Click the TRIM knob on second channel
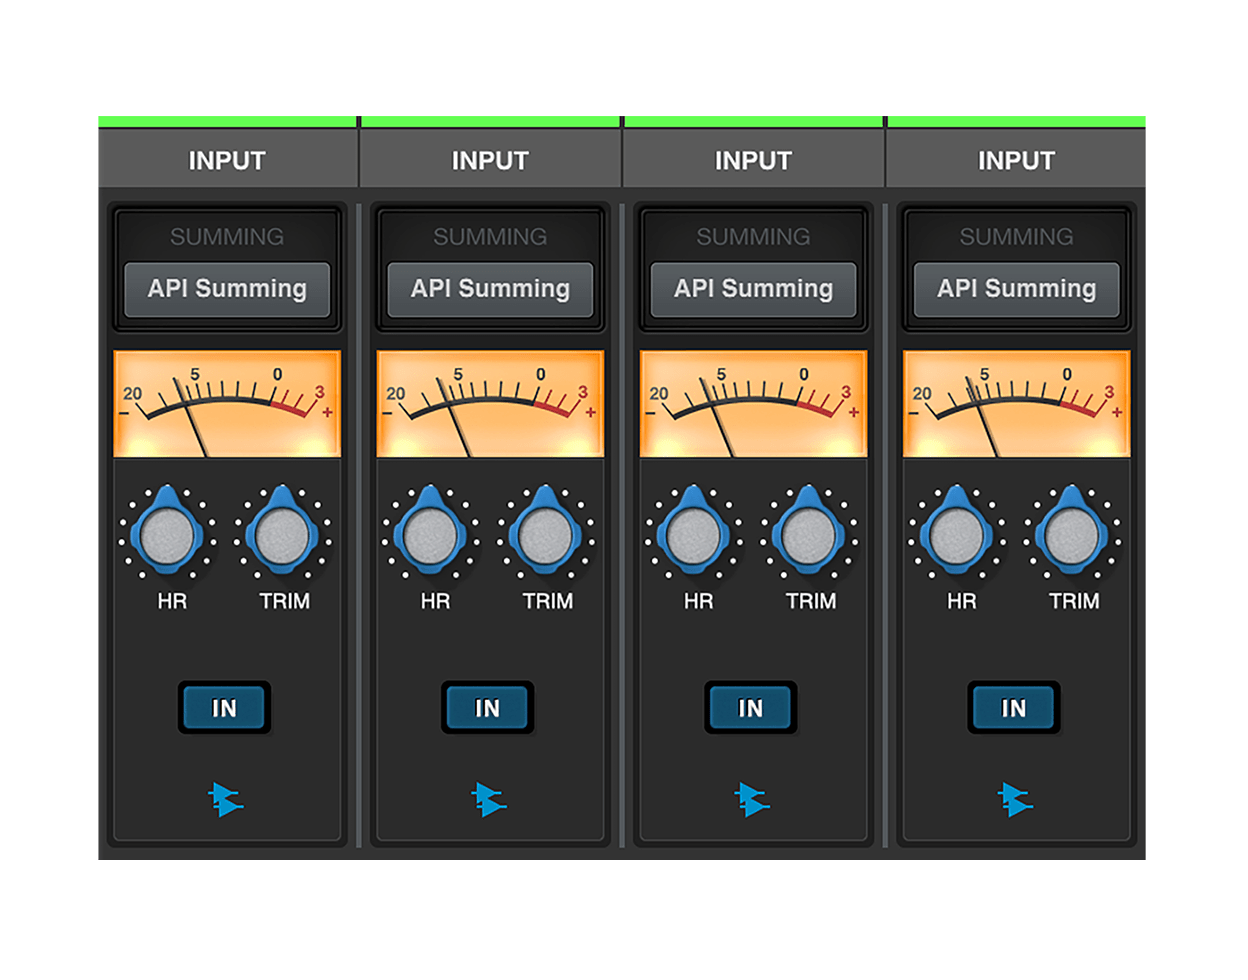 tap(546, 534)
